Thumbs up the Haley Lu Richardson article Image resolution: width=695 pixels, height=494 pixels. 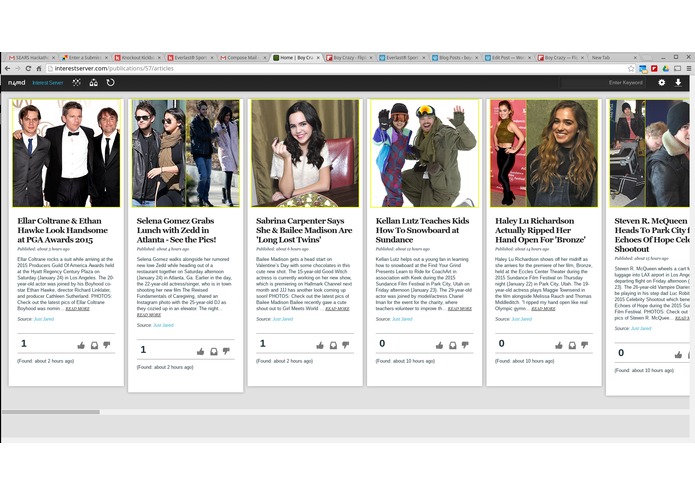click(x=559, y=346)
